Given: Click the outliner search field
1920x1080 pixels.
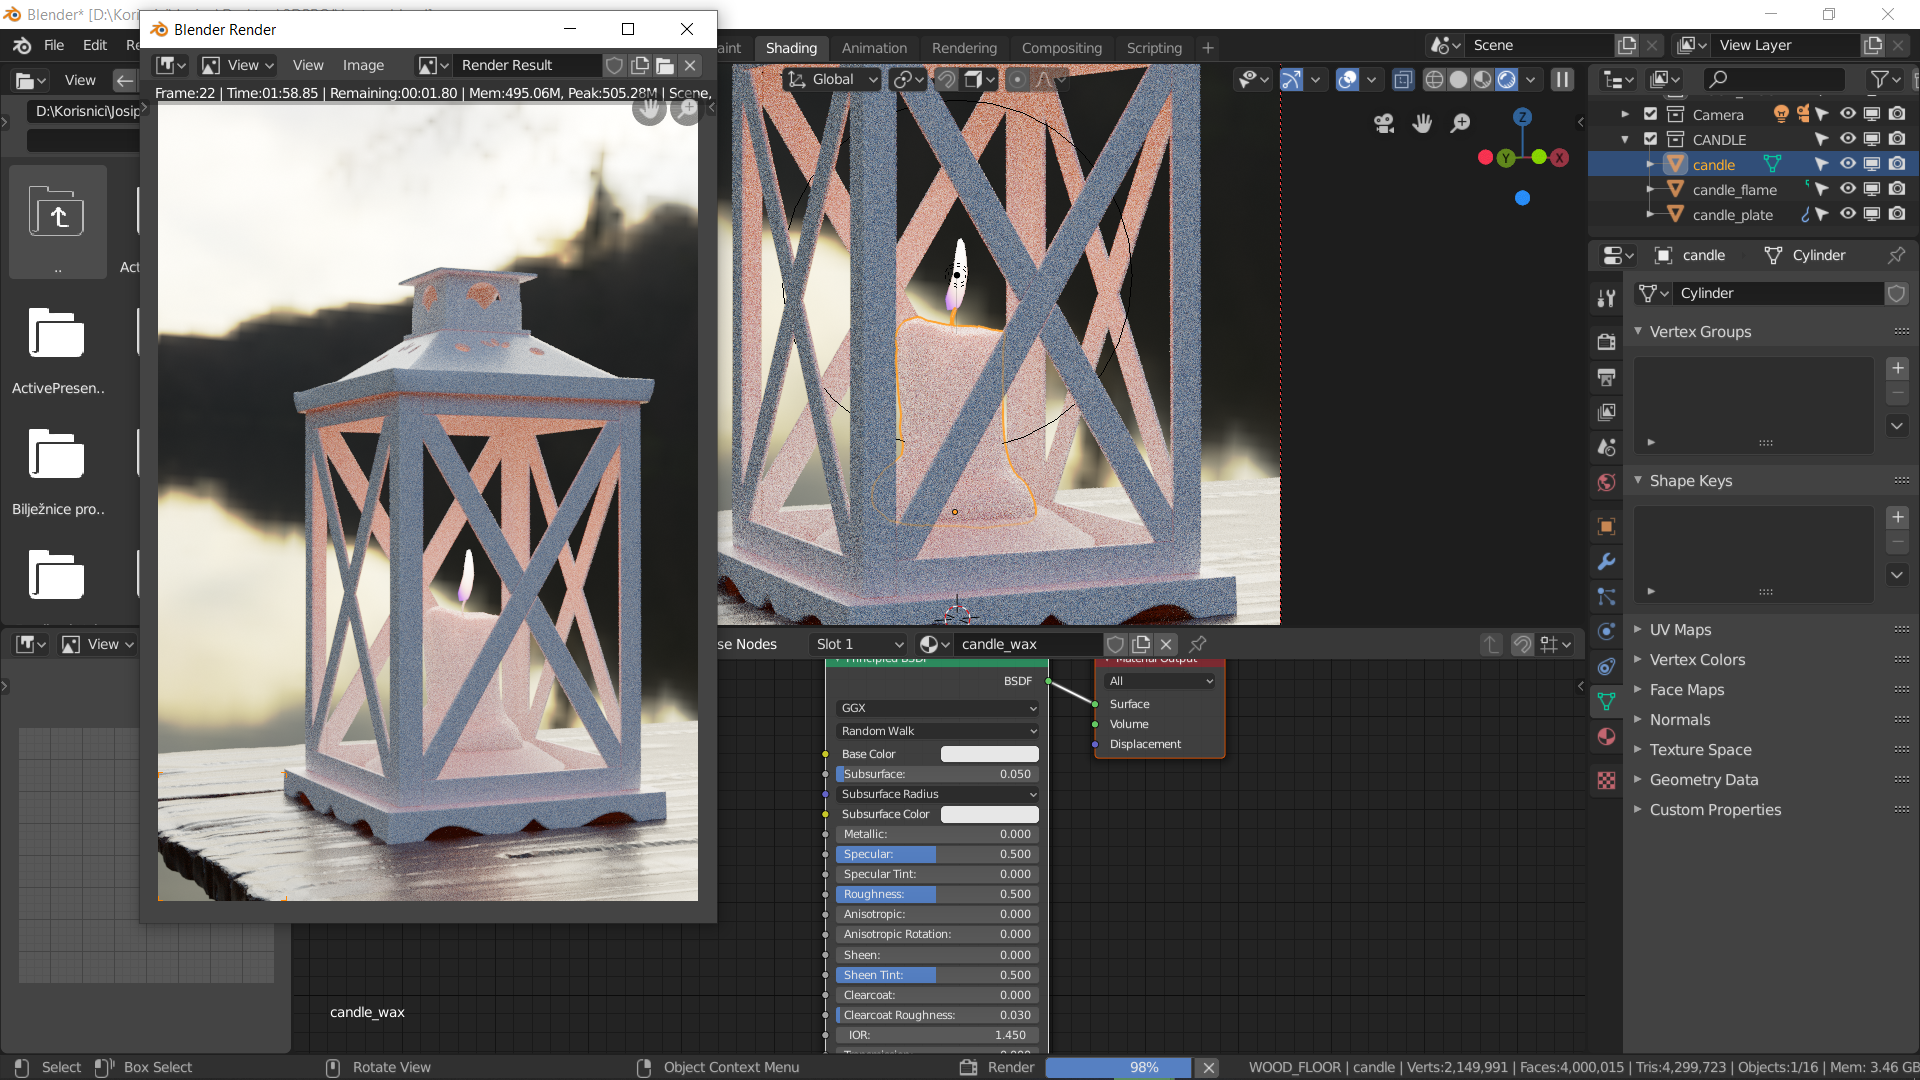Looking at the screenshot, I should tap(1774, 79).
